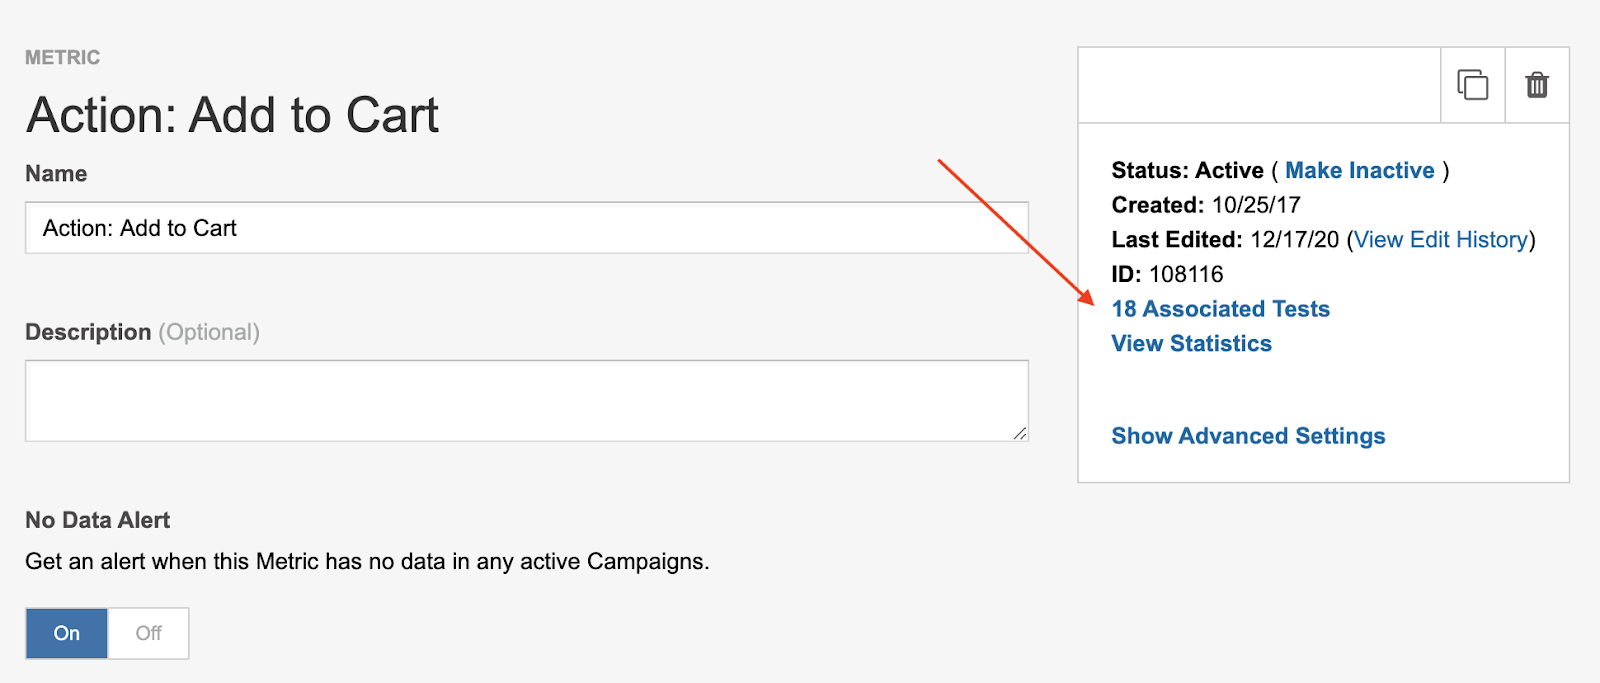Expand Show Advanced Settings
Image resolution: width=1600 pixels, height=683 pixels.
tap(1248, 436)
